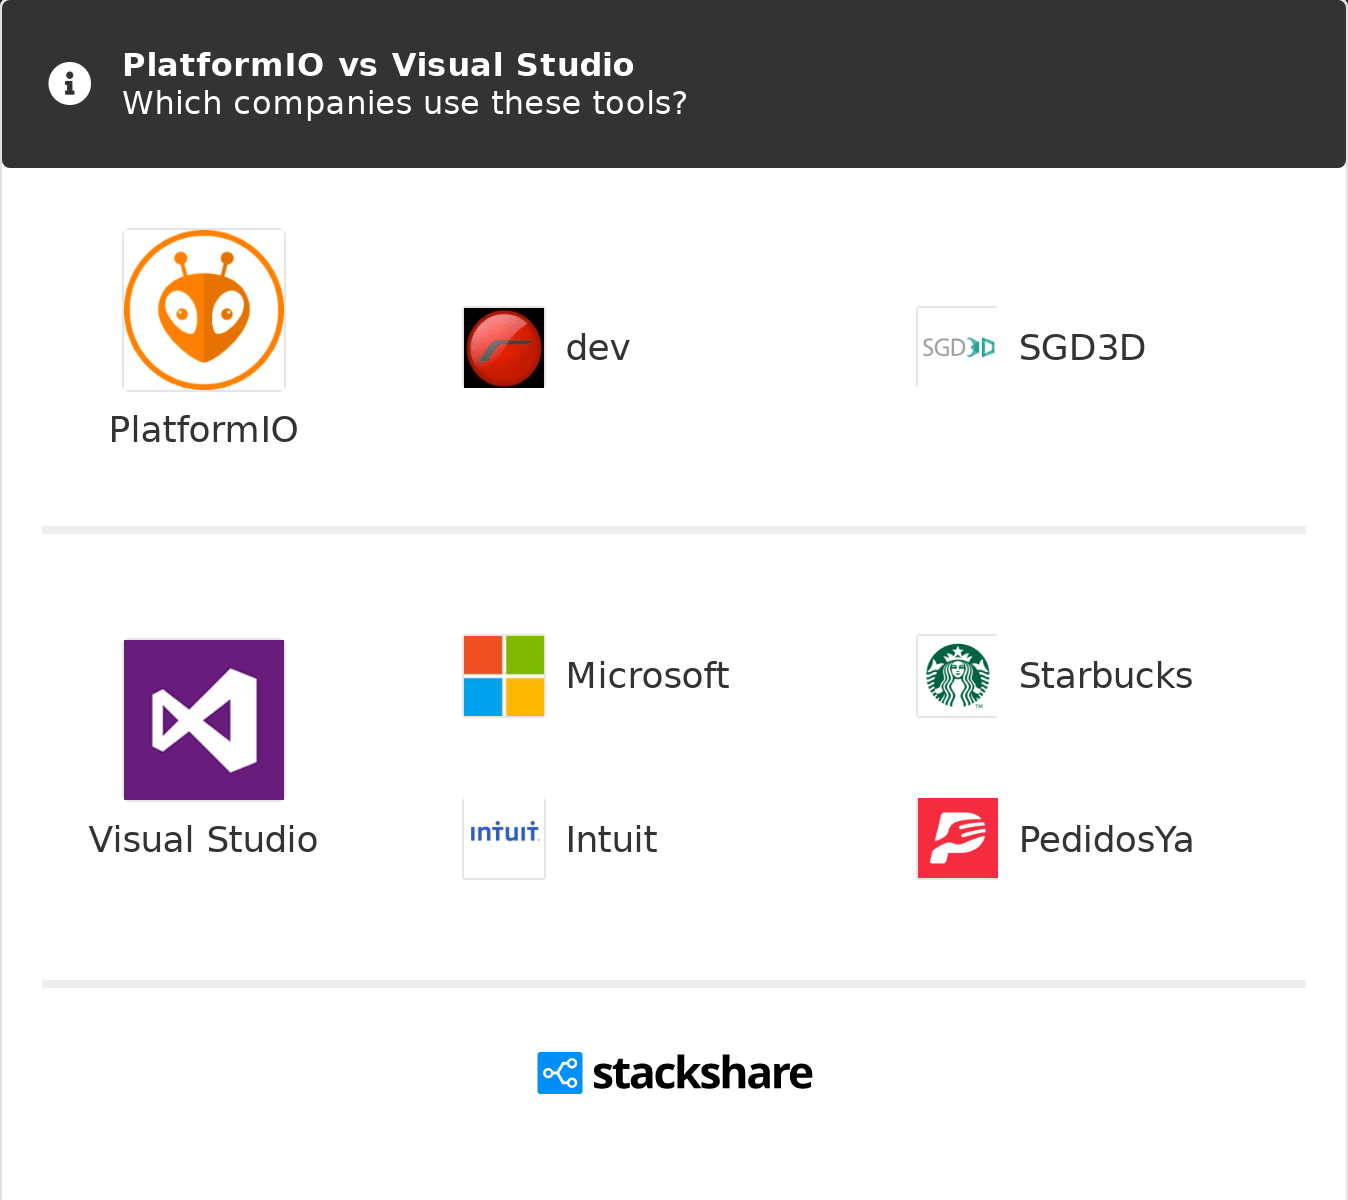The height and width of the screenshot is (1200, 1348).
Task: Click the PlatformIO alien logo
Action: tap(204, 310)
